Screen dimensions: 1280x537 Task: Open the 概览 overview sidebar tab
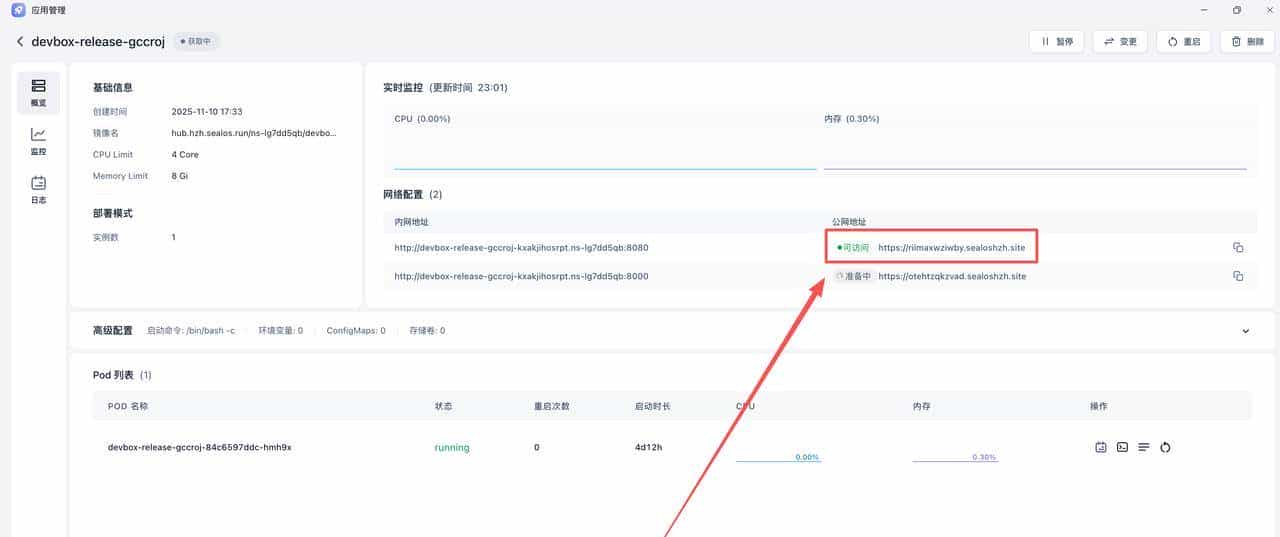pyautogui.click(x=38, y=93)
